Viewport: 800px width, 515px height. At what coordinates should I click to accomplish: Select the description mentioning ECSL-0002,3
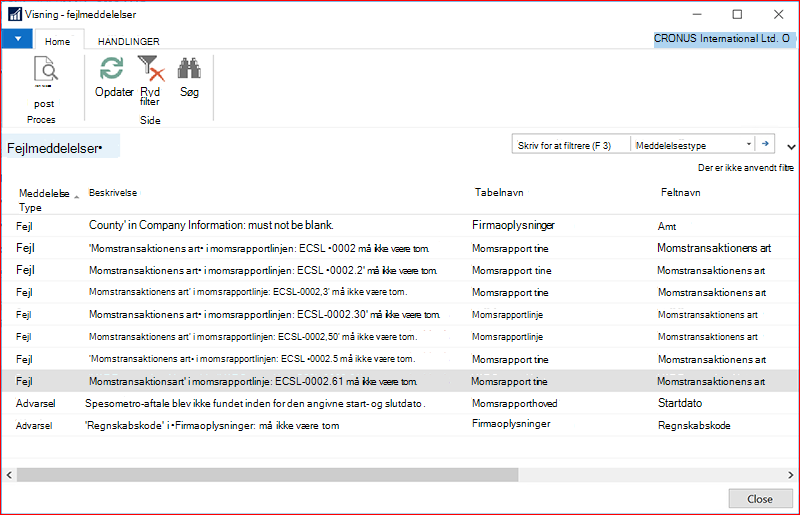click(247, 292)
